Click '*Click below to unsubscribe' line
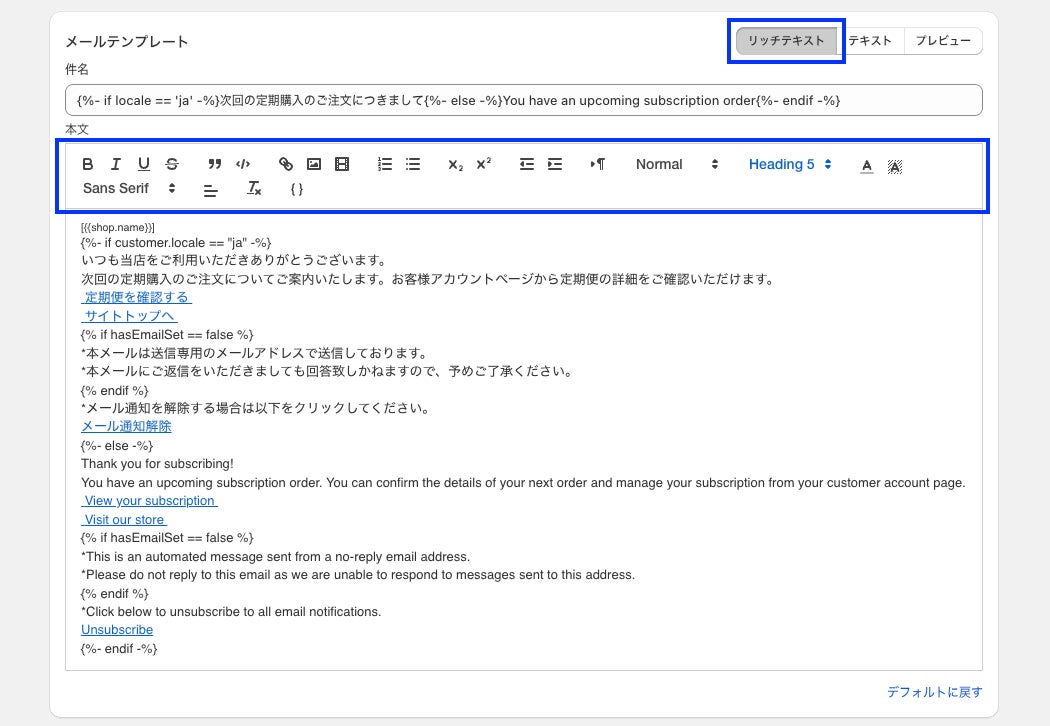This screenshot has width=1050, height=726. (231, 611)
